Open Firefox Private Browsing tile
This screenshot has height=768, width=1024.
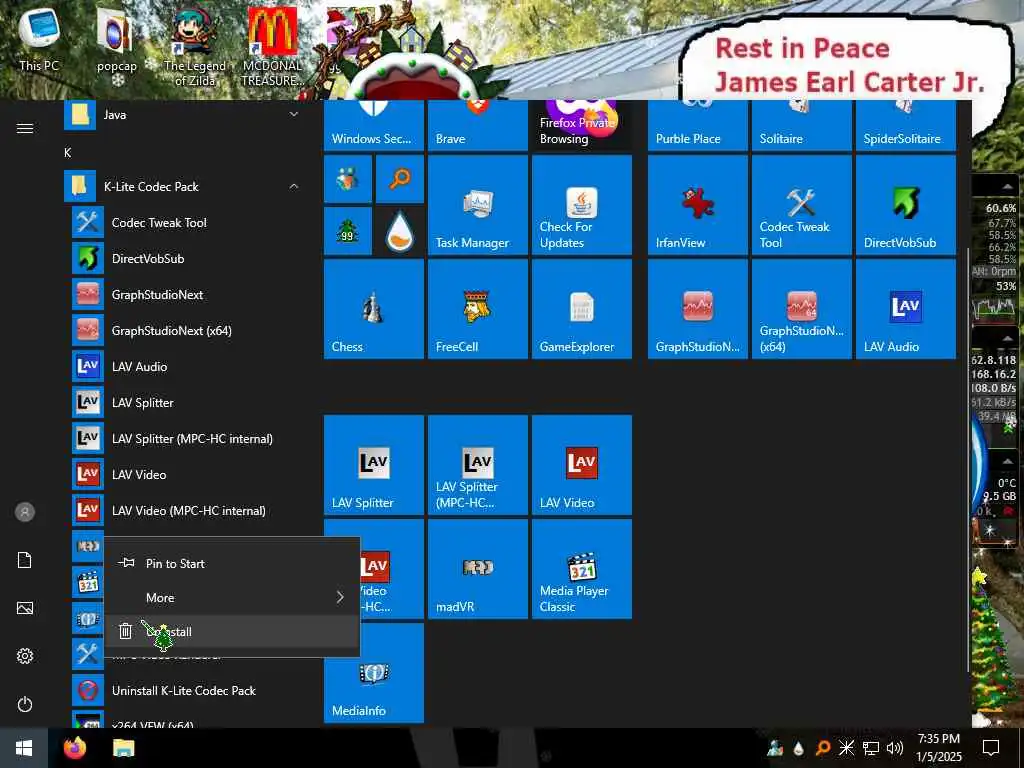[x=581, y=125]
